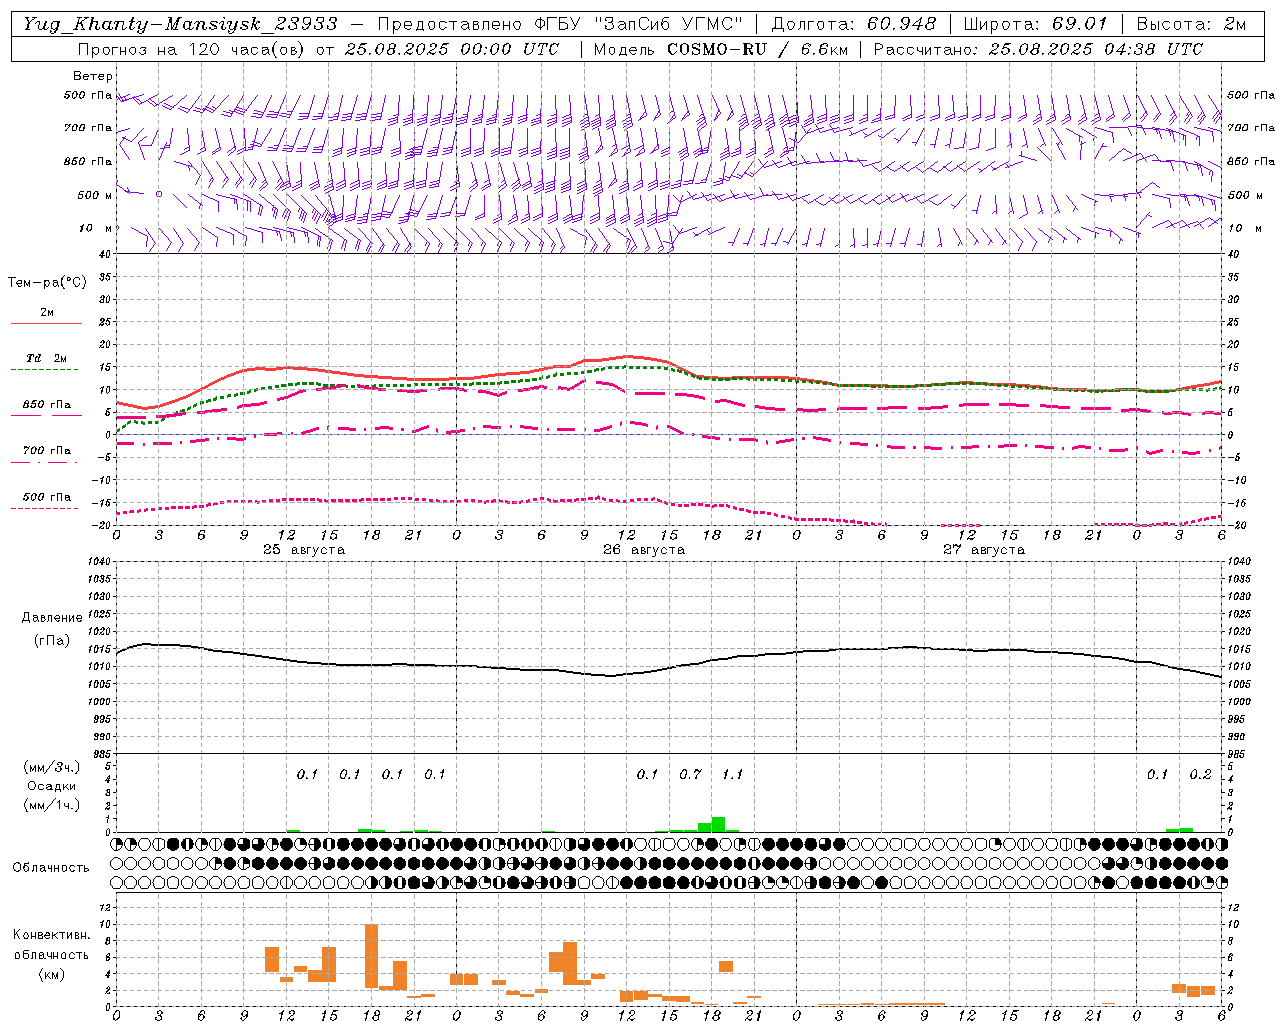1280x1024 pixels.
Task: Click the Конвективн. panel label
Action: point(52,935)
